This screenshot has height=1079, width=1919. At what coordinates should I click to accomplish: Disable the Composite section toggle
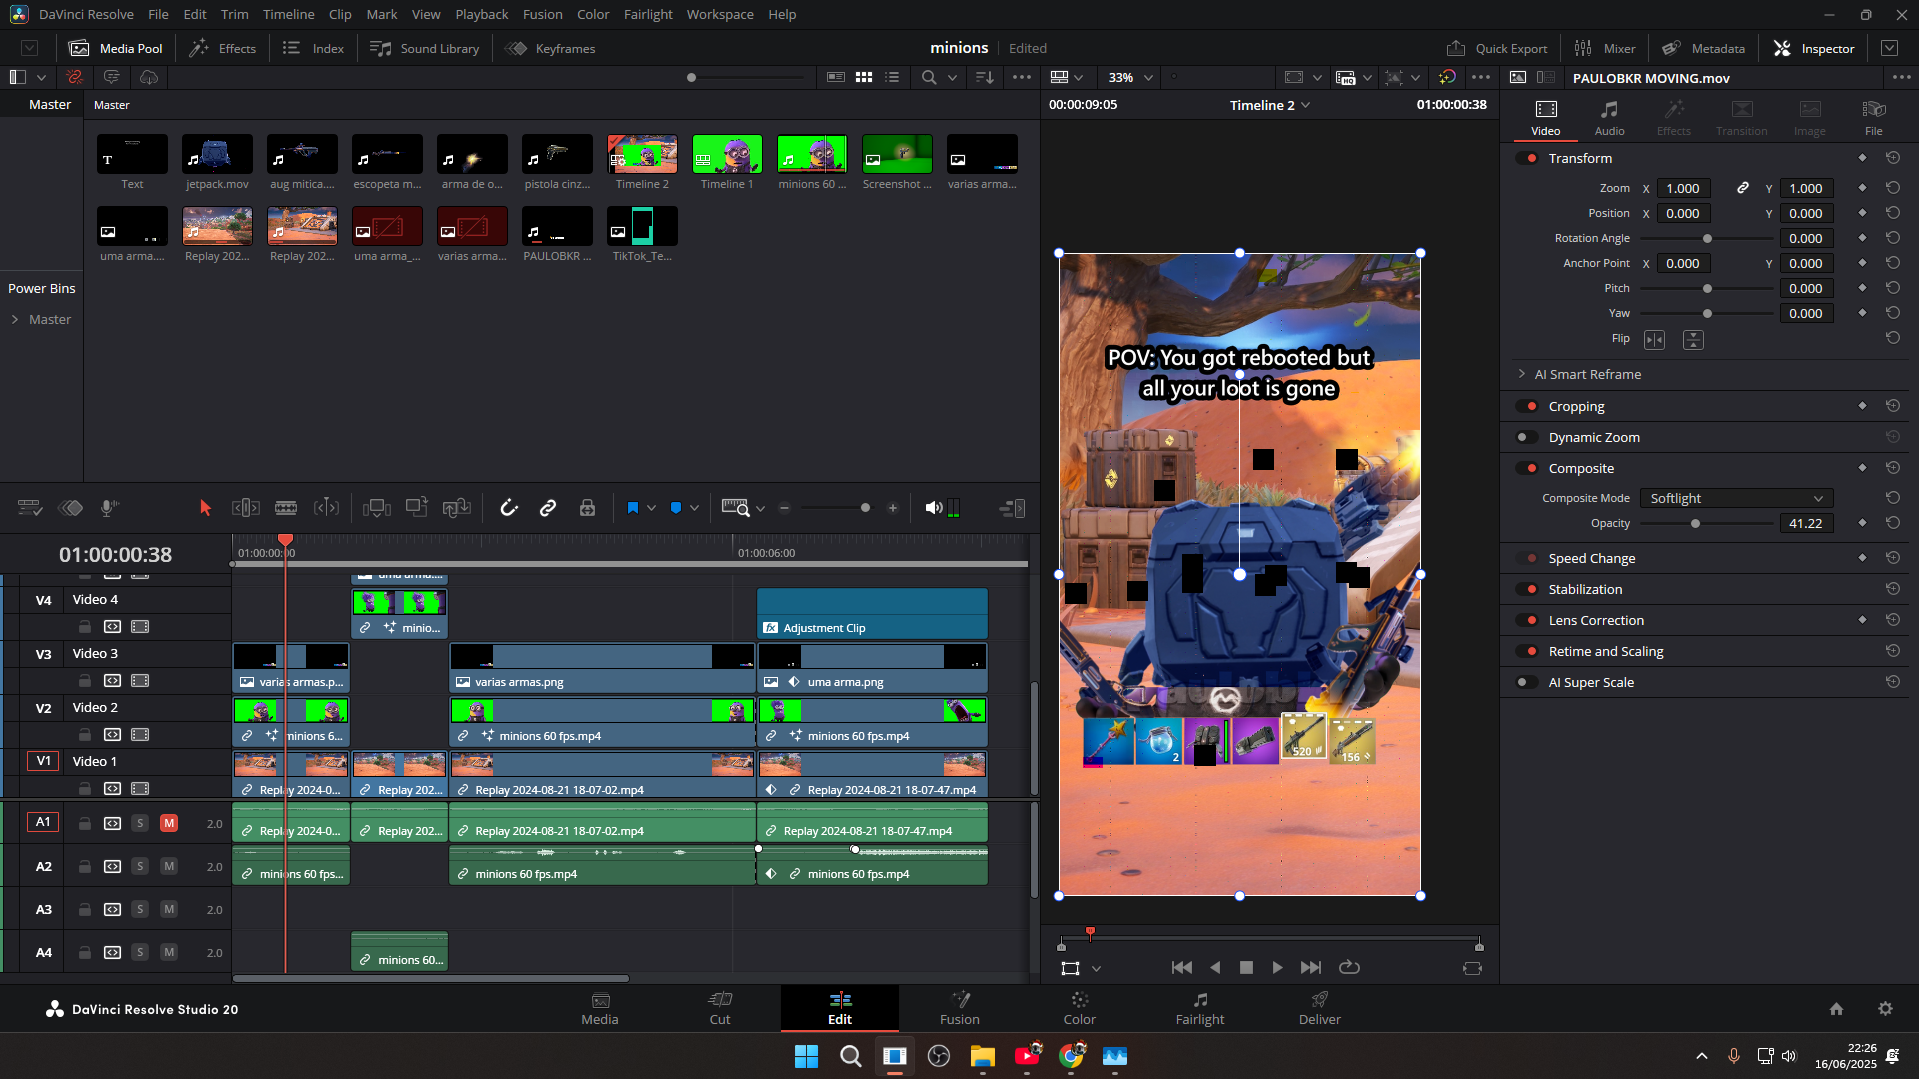coord(1526,468)
